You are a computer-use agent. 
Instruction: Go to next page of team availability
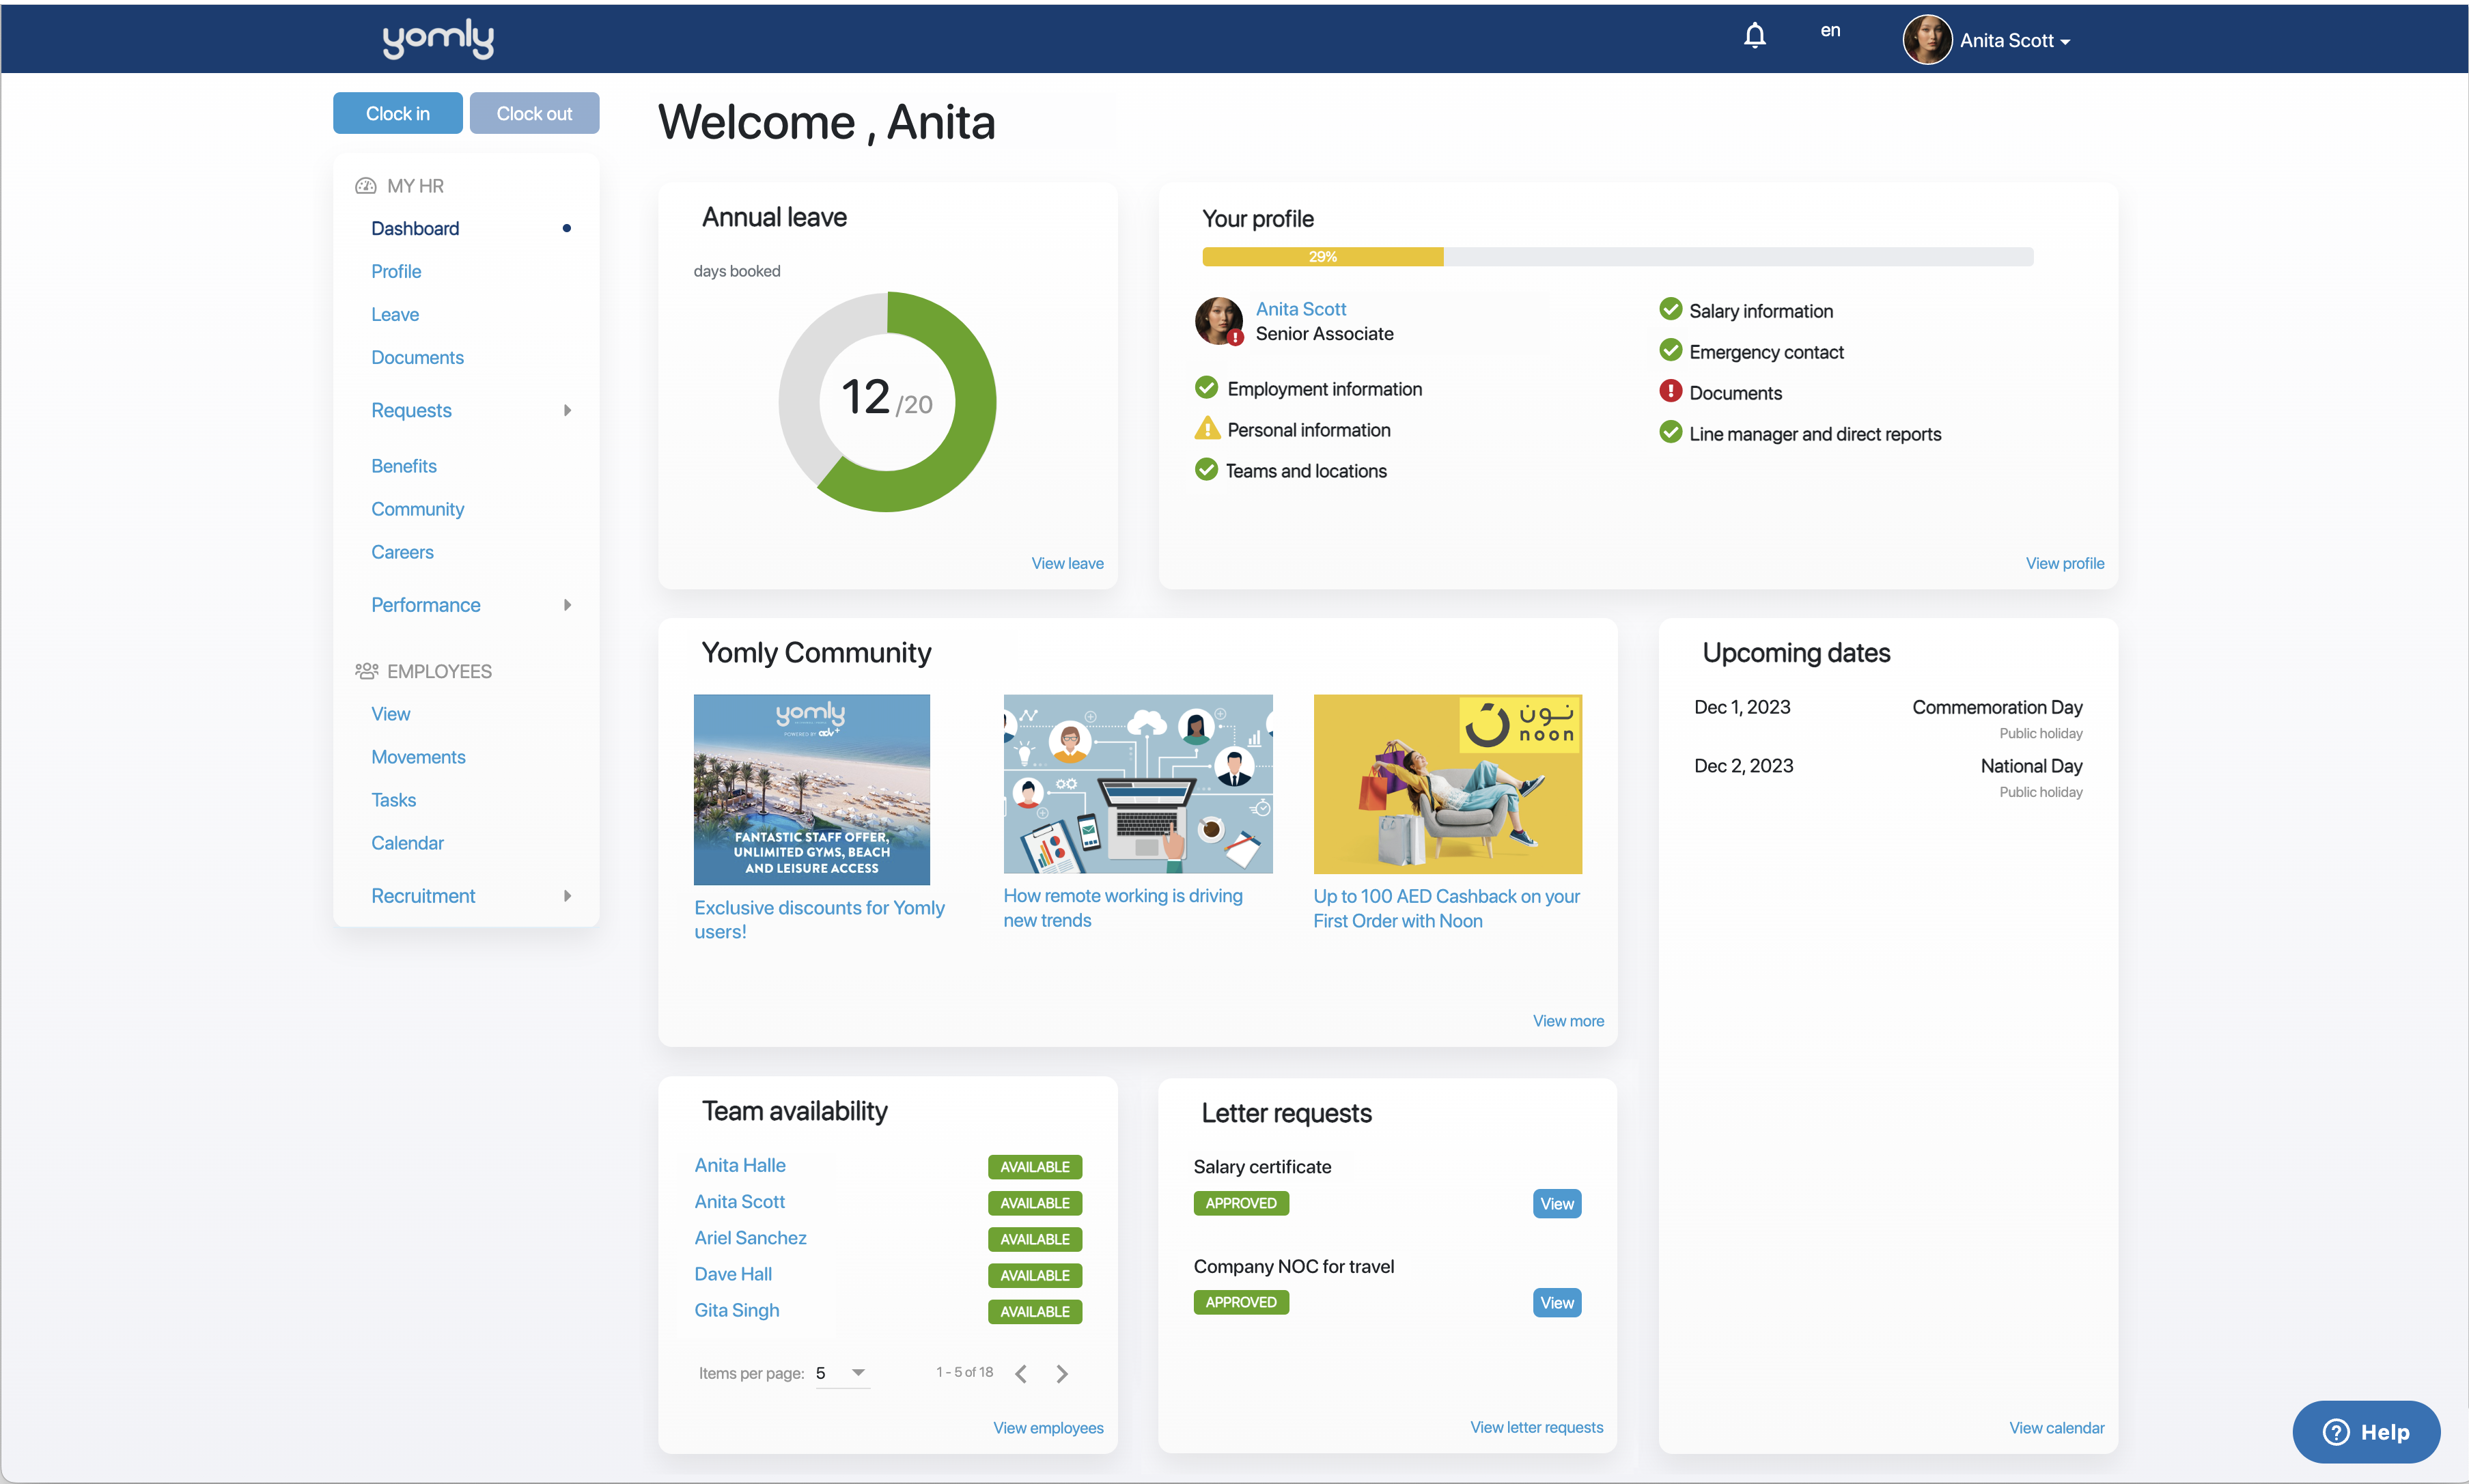coord(1062,1374)
